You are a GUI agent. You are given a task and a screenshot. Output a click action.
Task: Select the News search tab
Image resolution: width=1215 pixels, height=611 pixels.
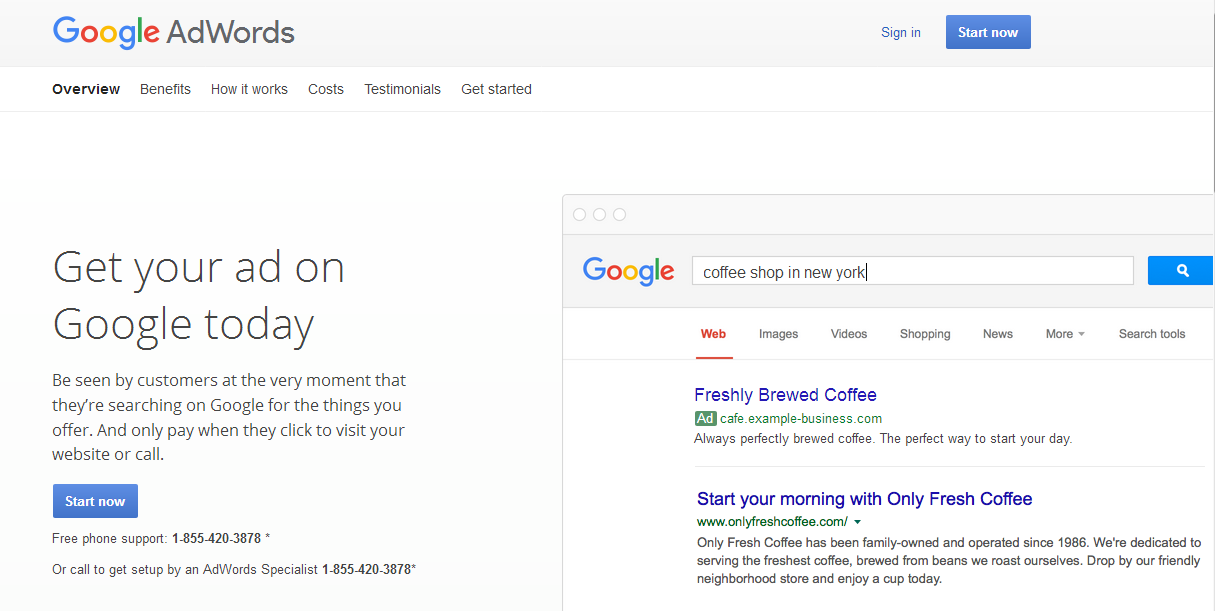(998, 334)
